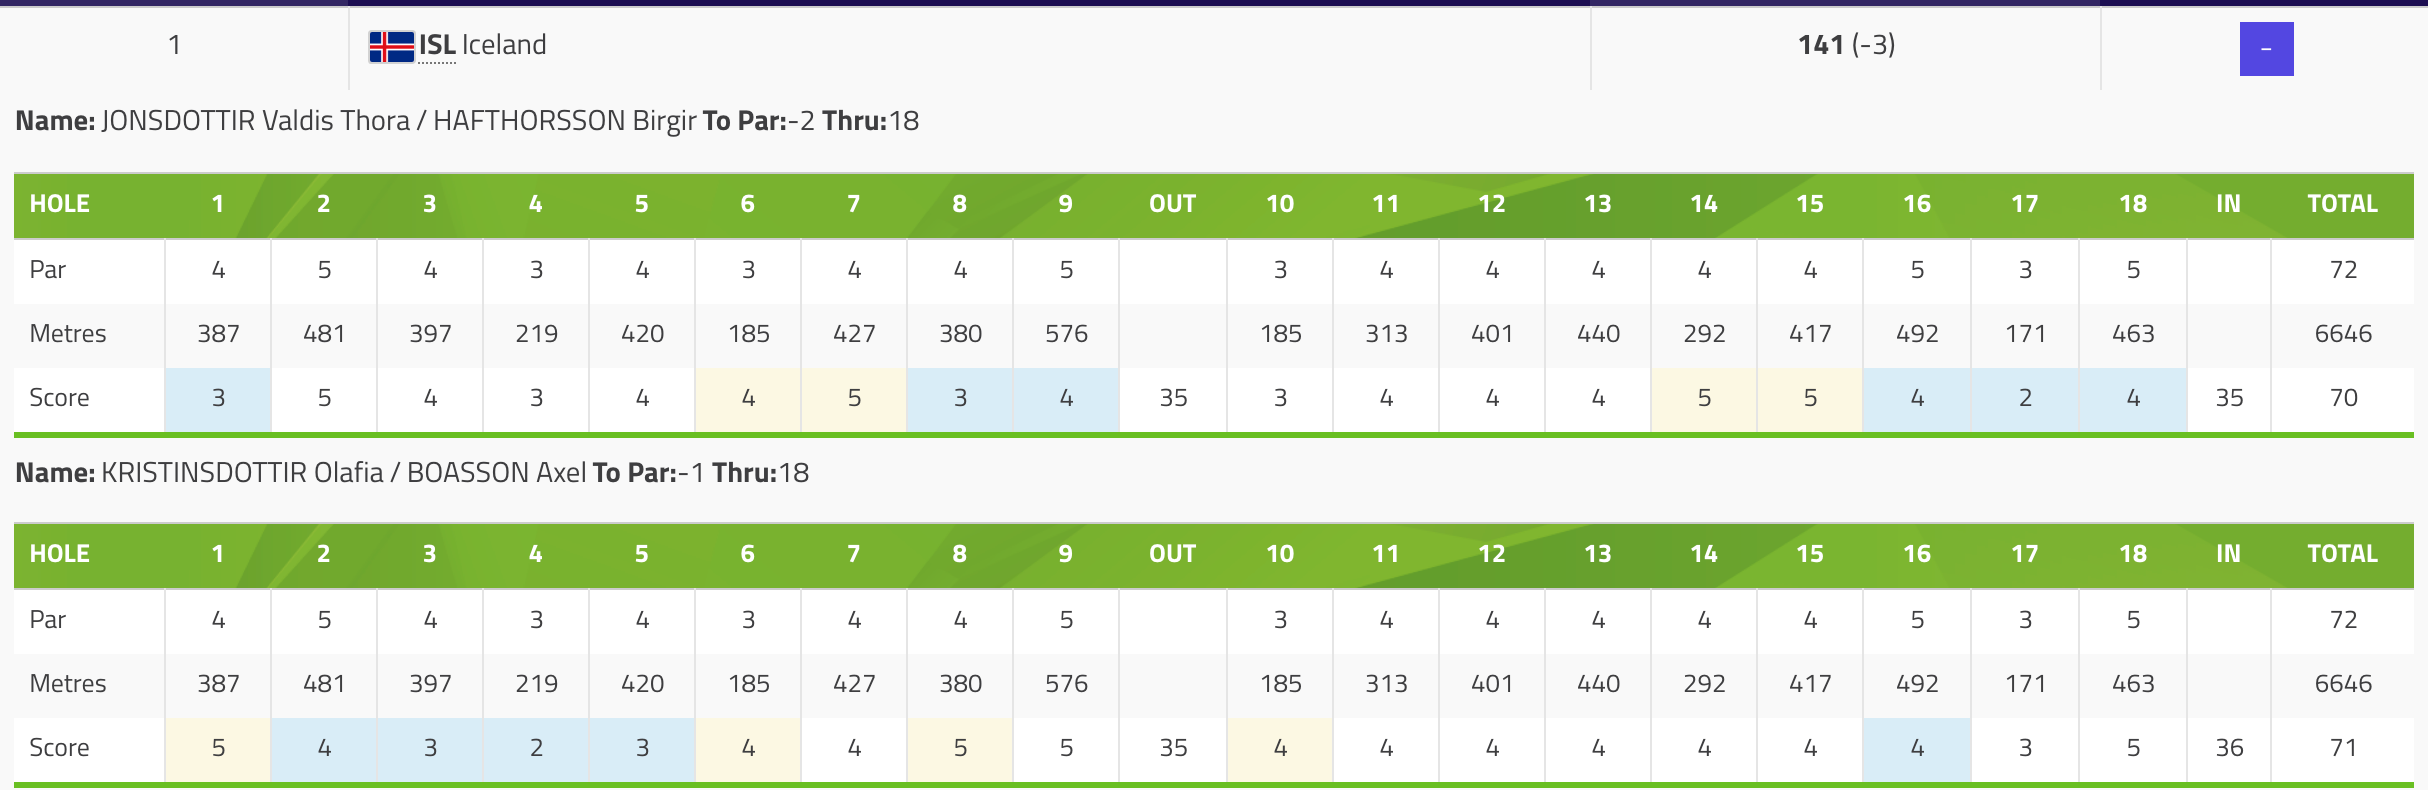The image size is (2428, 790).
Task: Collapse Iceland row with minus button
Action: click(x=2266, y=49)
